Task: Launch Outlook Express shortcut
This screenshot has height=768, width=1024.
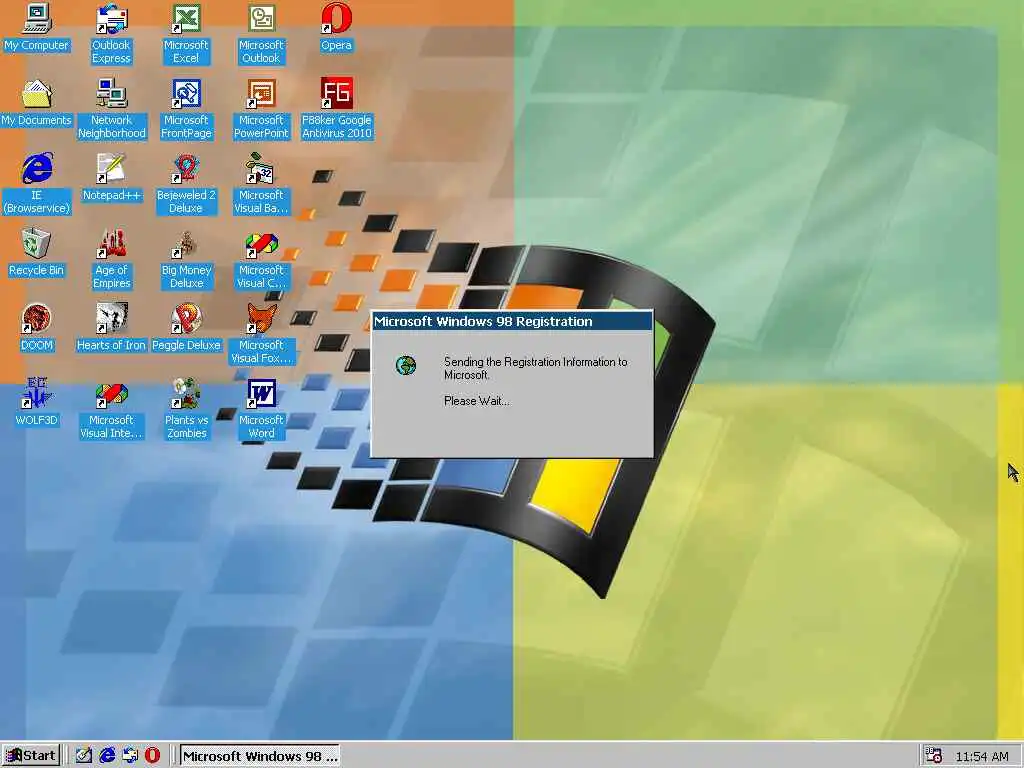Action: point(111,34)
